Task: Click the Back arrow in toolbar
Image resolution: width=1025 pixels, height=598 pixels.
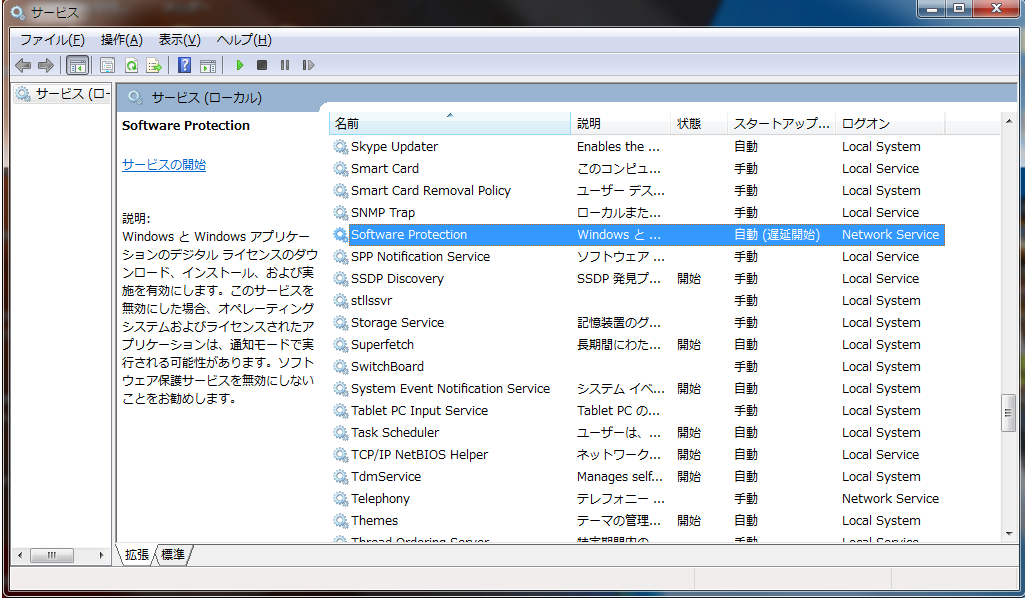Action: click(x=22, y=65)
